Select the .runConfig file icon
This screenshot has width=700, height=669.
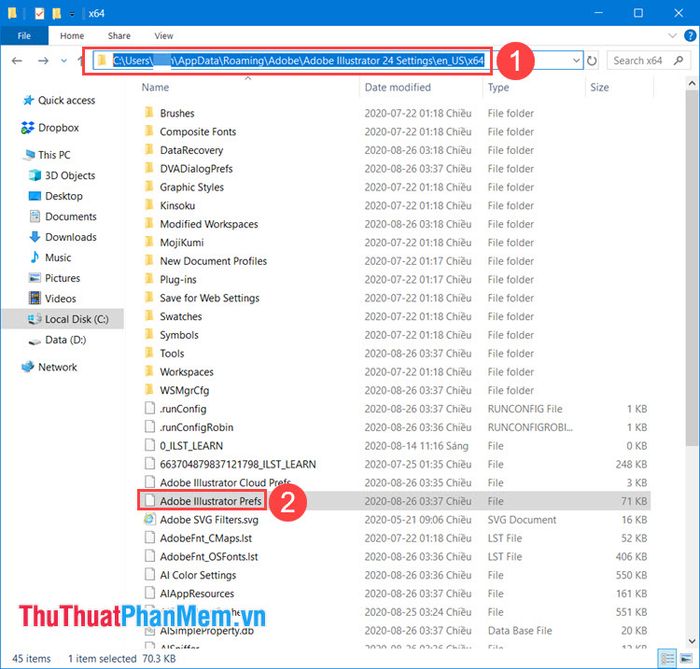click(x=150, y=408)
